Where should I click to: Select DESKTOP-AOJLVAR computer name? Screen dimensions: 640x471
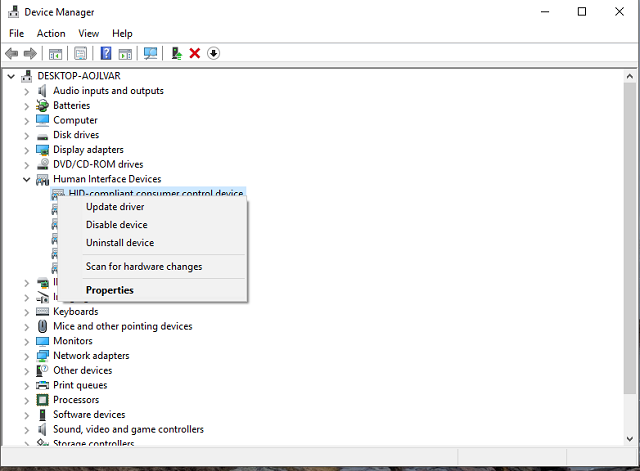(79, 76)
